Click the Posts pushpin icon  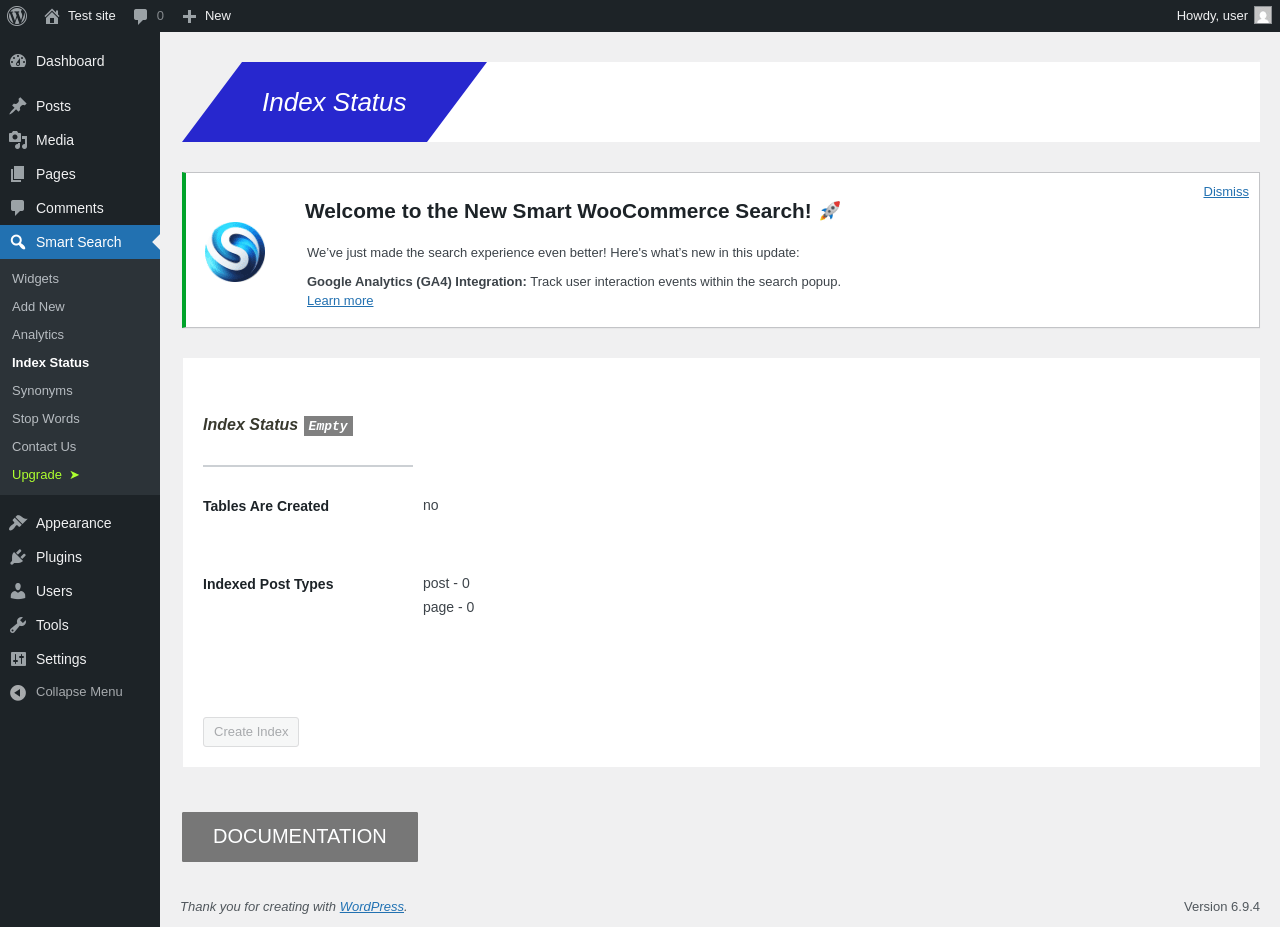pyautogui.click(x=18, y=106)
